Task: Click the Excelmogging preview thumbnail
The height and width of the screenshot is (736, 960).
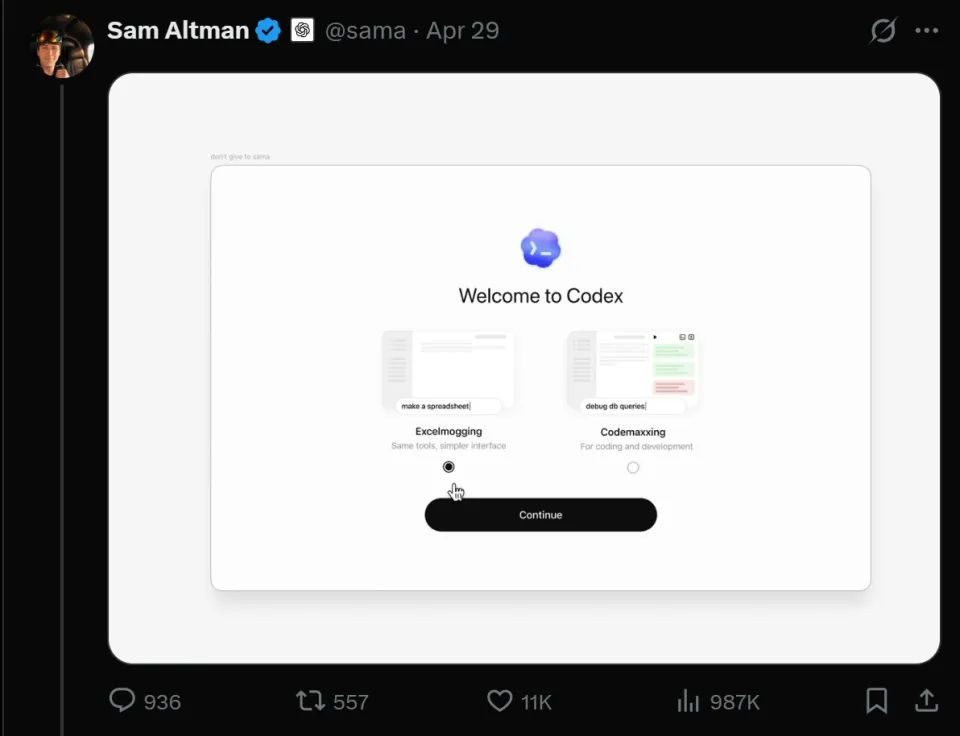Action: click(448, 374)
